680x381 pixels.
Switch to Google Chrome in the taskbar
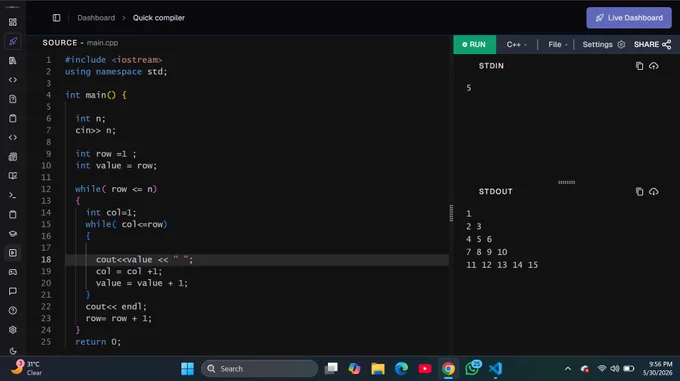tap(448, 369)
